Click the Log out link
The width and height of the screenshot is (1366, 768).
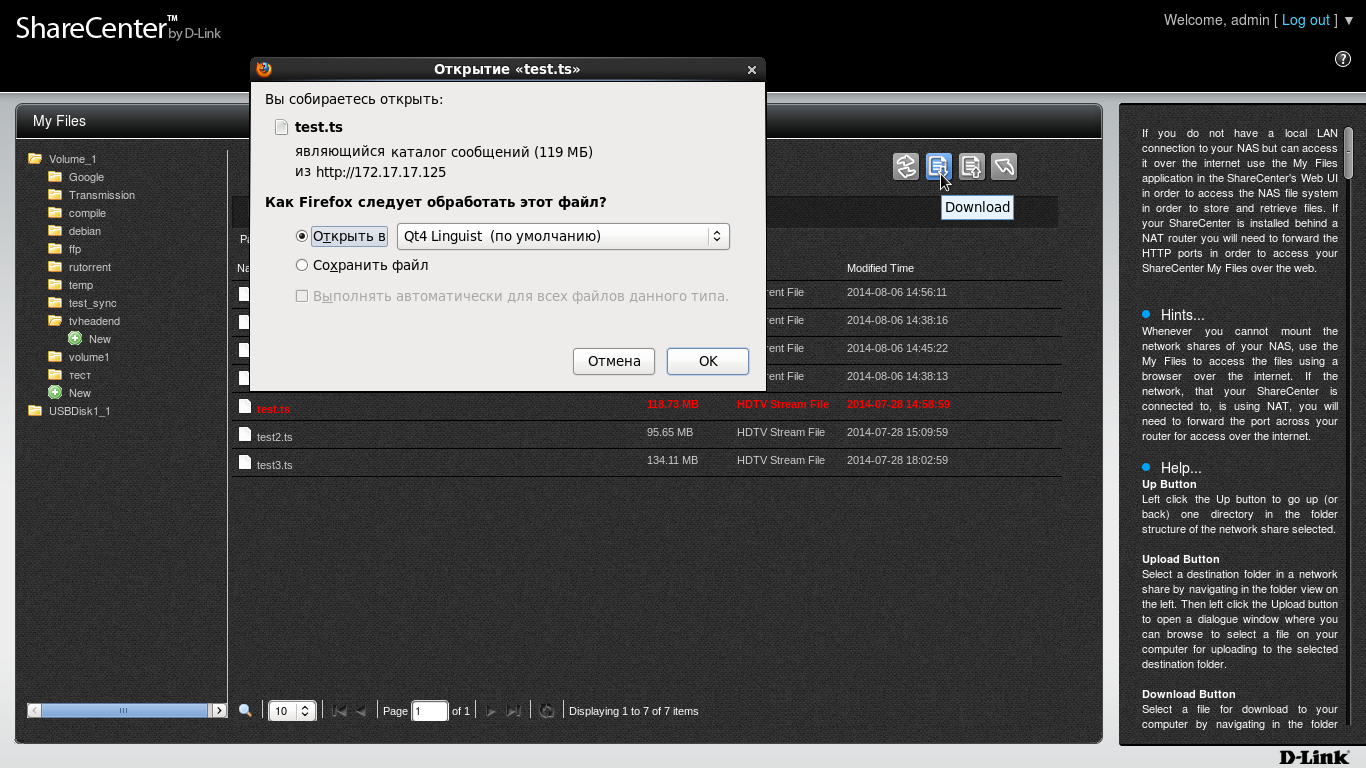tap(1306, 20)
